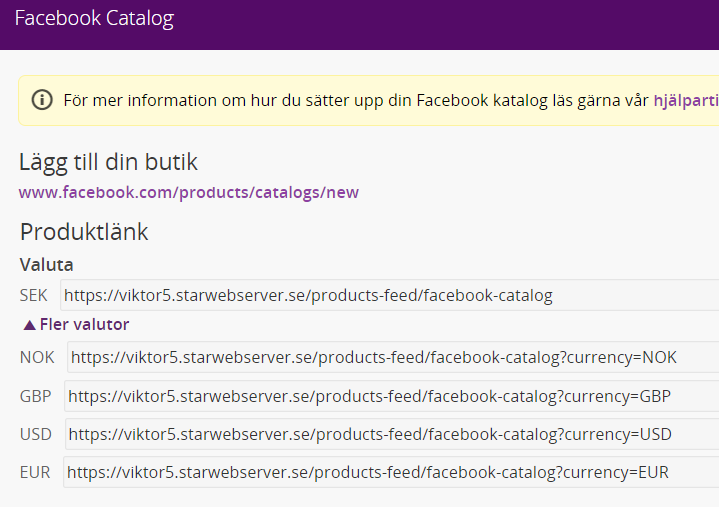
Task: Click the För mer information banner text
Action: 356,100
